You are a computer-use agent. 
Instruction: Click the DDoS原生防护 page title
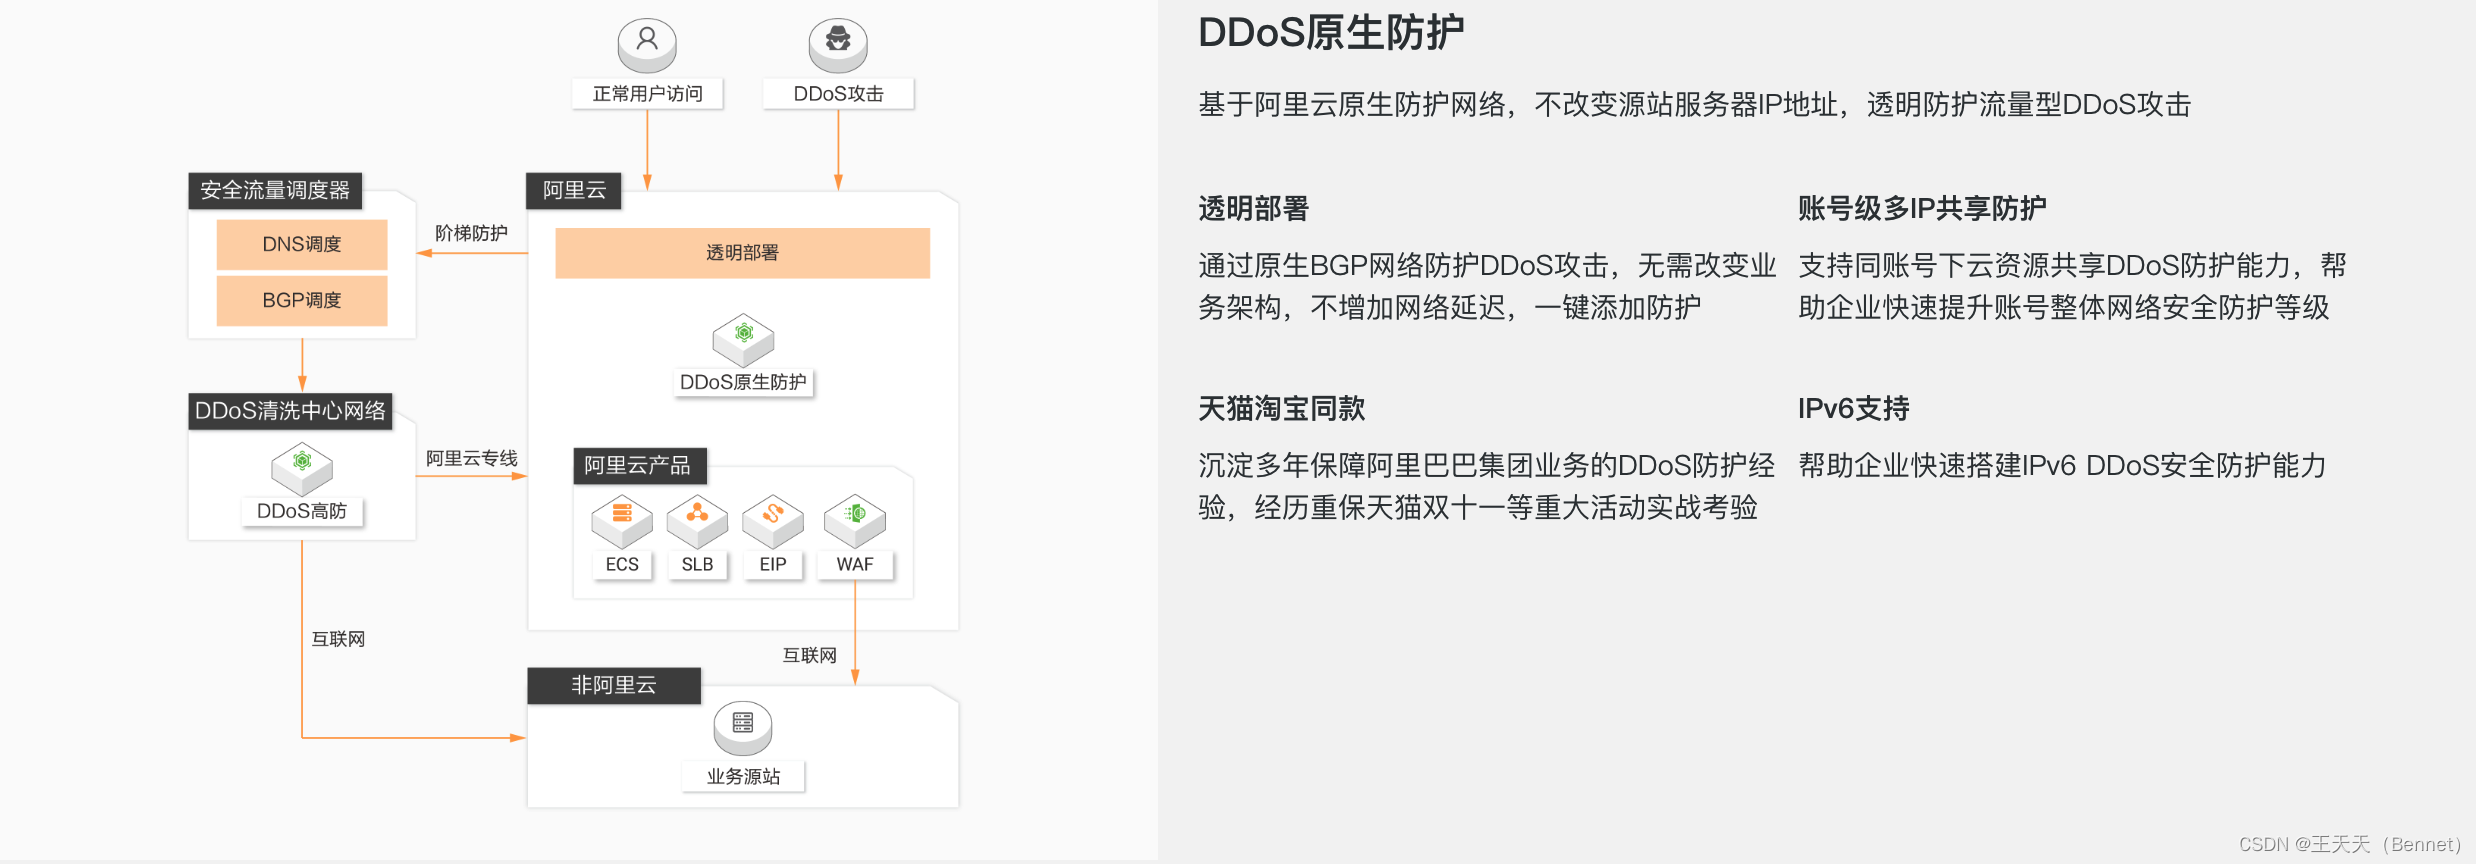(1331, 33)
